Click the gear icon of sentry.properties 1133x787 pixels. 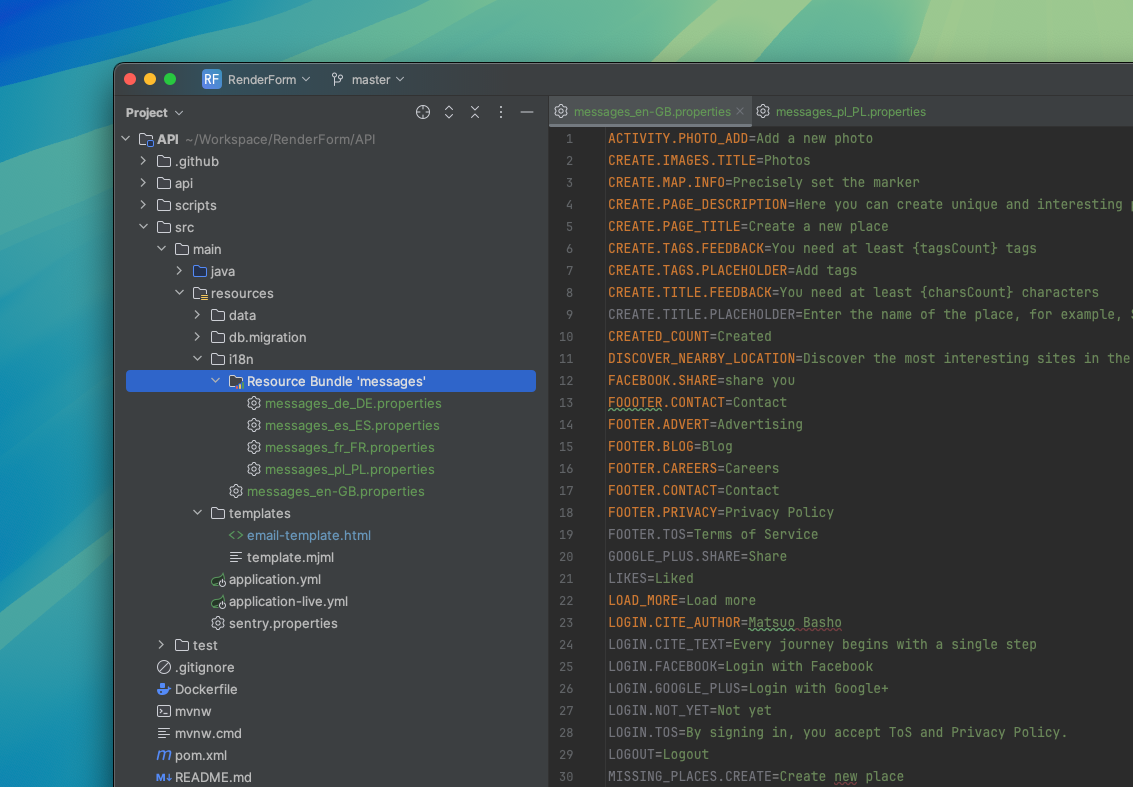[x=217, y=623]
